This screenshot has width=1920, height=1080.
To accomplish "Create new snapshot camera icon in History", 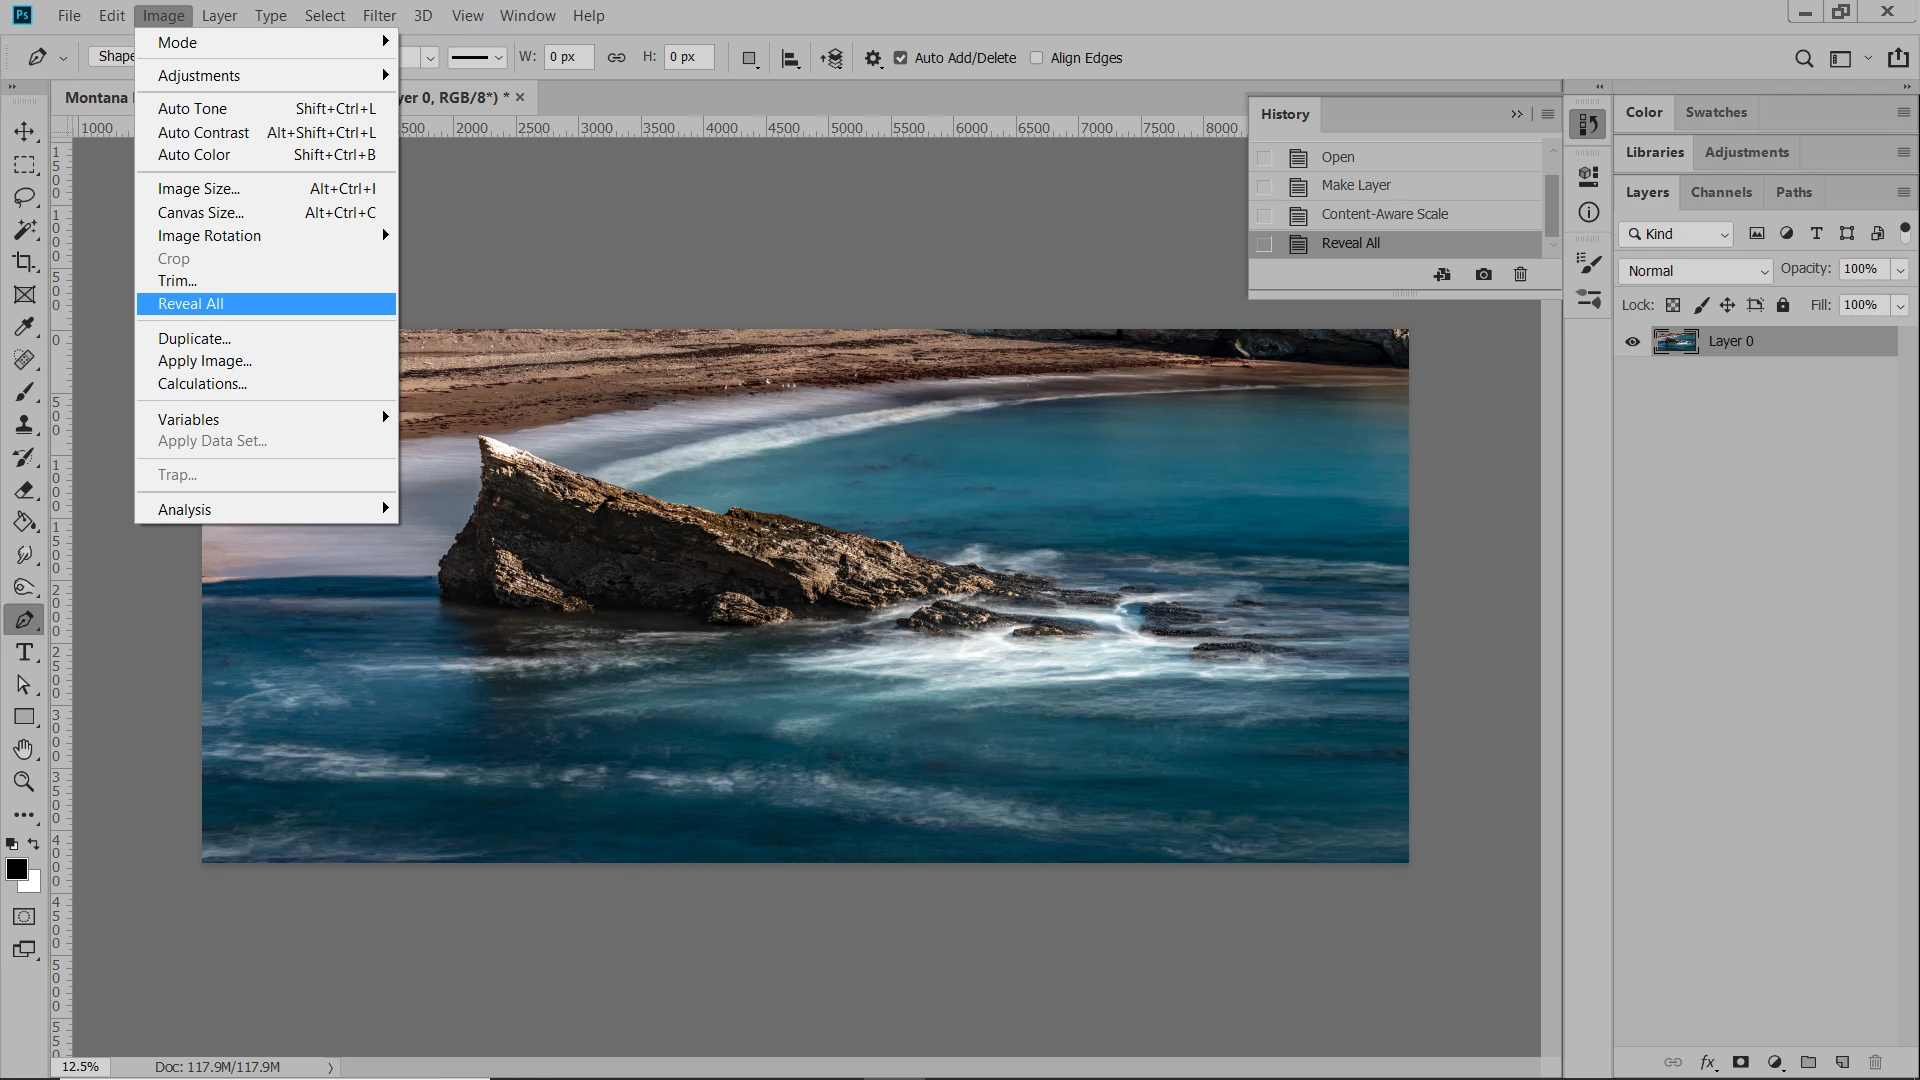I will 1483,274.
